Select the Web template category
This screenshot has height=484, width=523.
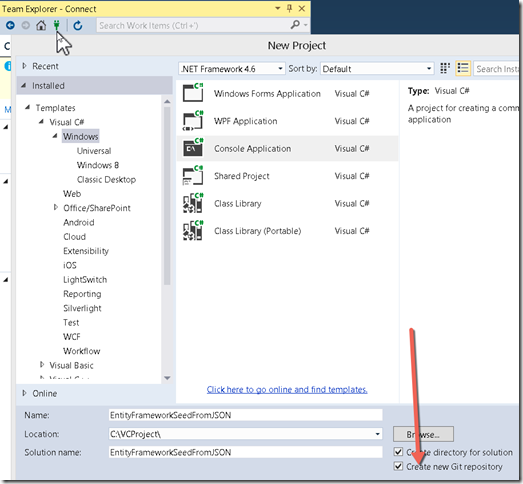coord(72,194)
